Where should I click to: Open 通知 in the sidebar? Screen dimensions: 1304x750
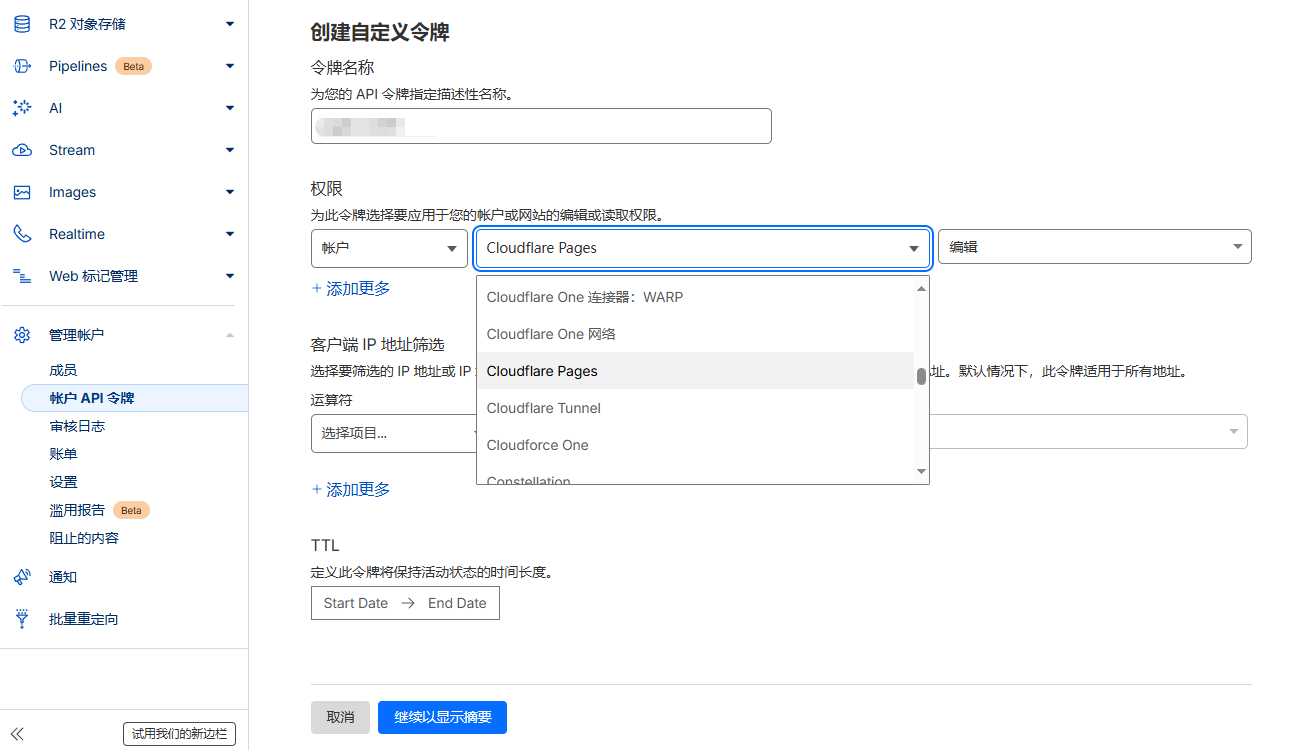pos(63,577)
